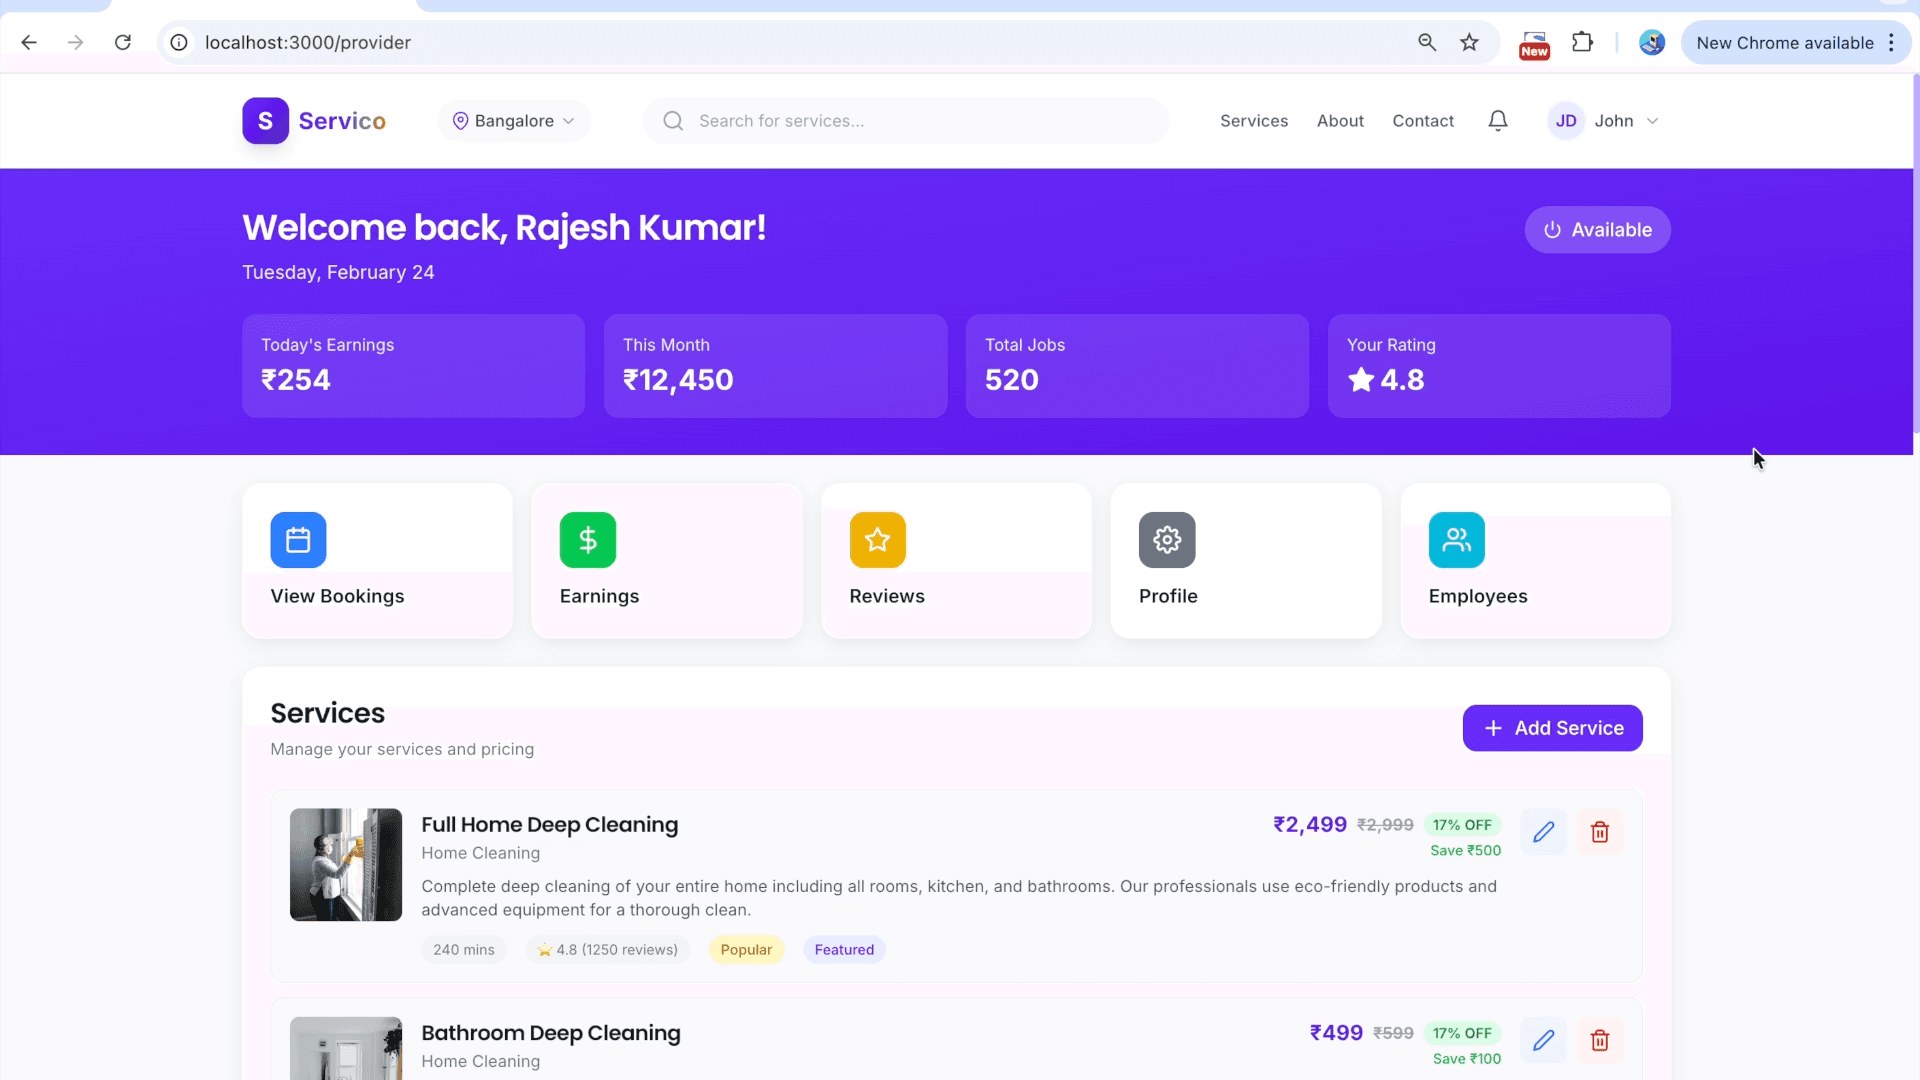This screenshot has height=1080, width=1920.
Task: Edit Full Home Deep Cleaning service
Action: tap(1543, 832)
